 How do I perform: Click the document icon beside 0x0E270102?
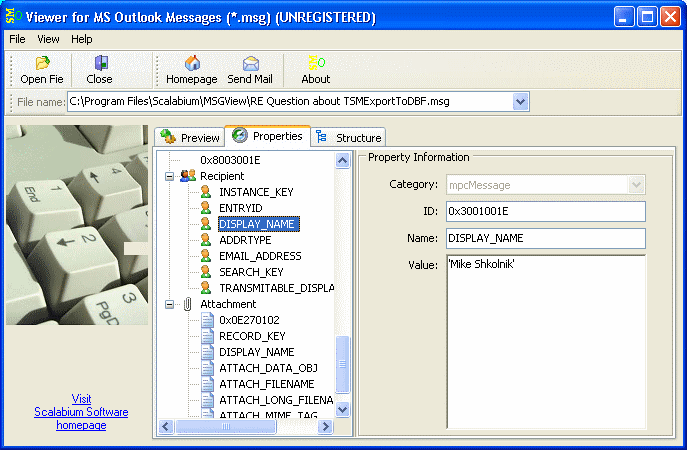click(x=207, y=320)
